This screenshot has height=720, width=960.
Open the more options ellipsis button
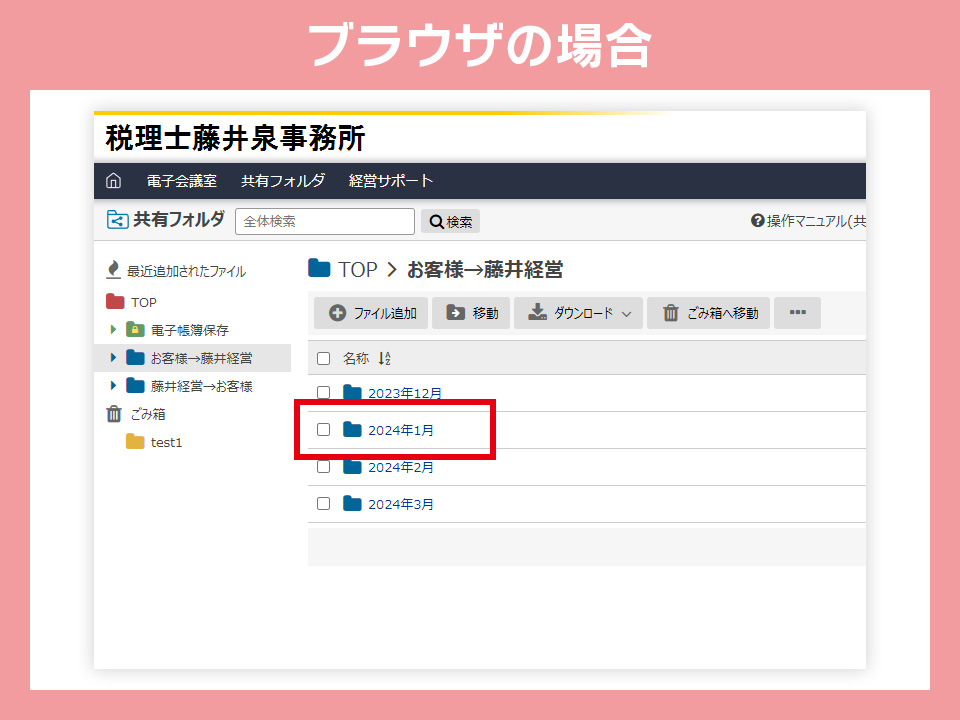coord(797,313)
